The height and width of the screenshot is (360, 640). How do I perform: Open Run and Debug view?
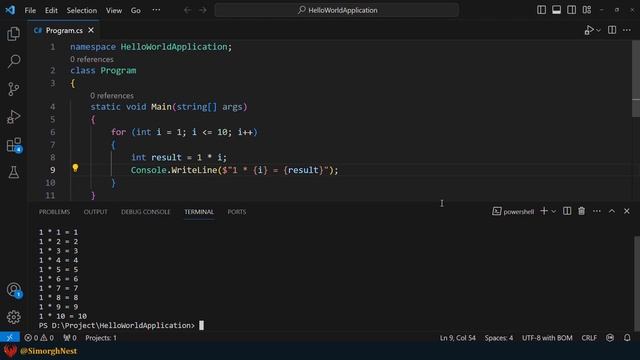(x=13, y=117)
